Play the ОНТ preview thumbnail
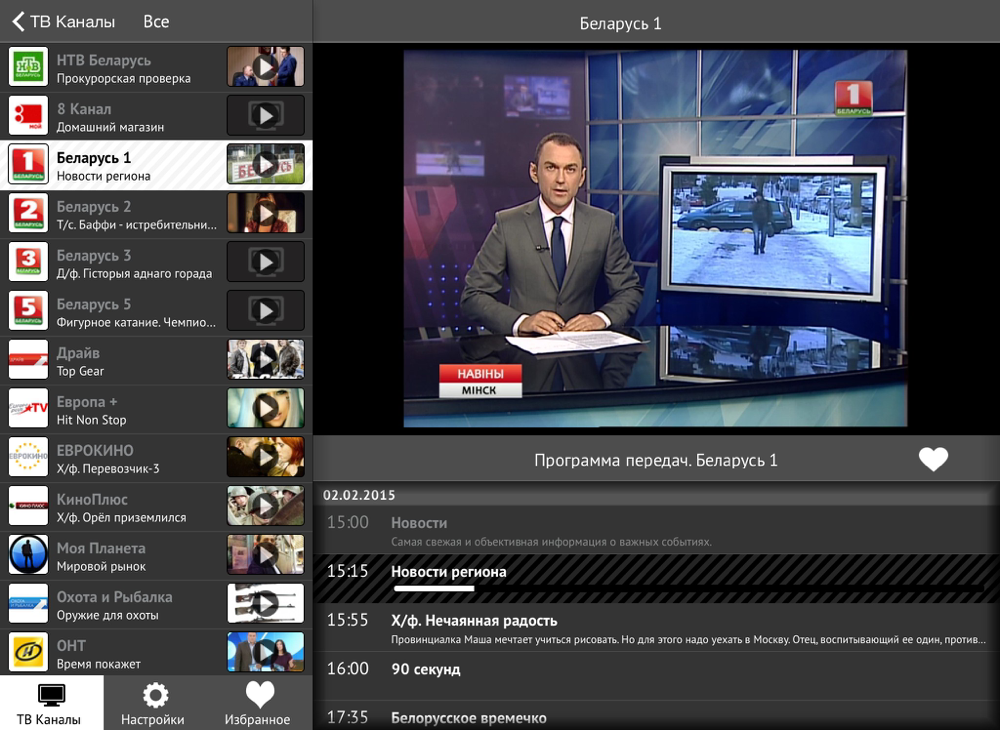 (x=266, y=652)
